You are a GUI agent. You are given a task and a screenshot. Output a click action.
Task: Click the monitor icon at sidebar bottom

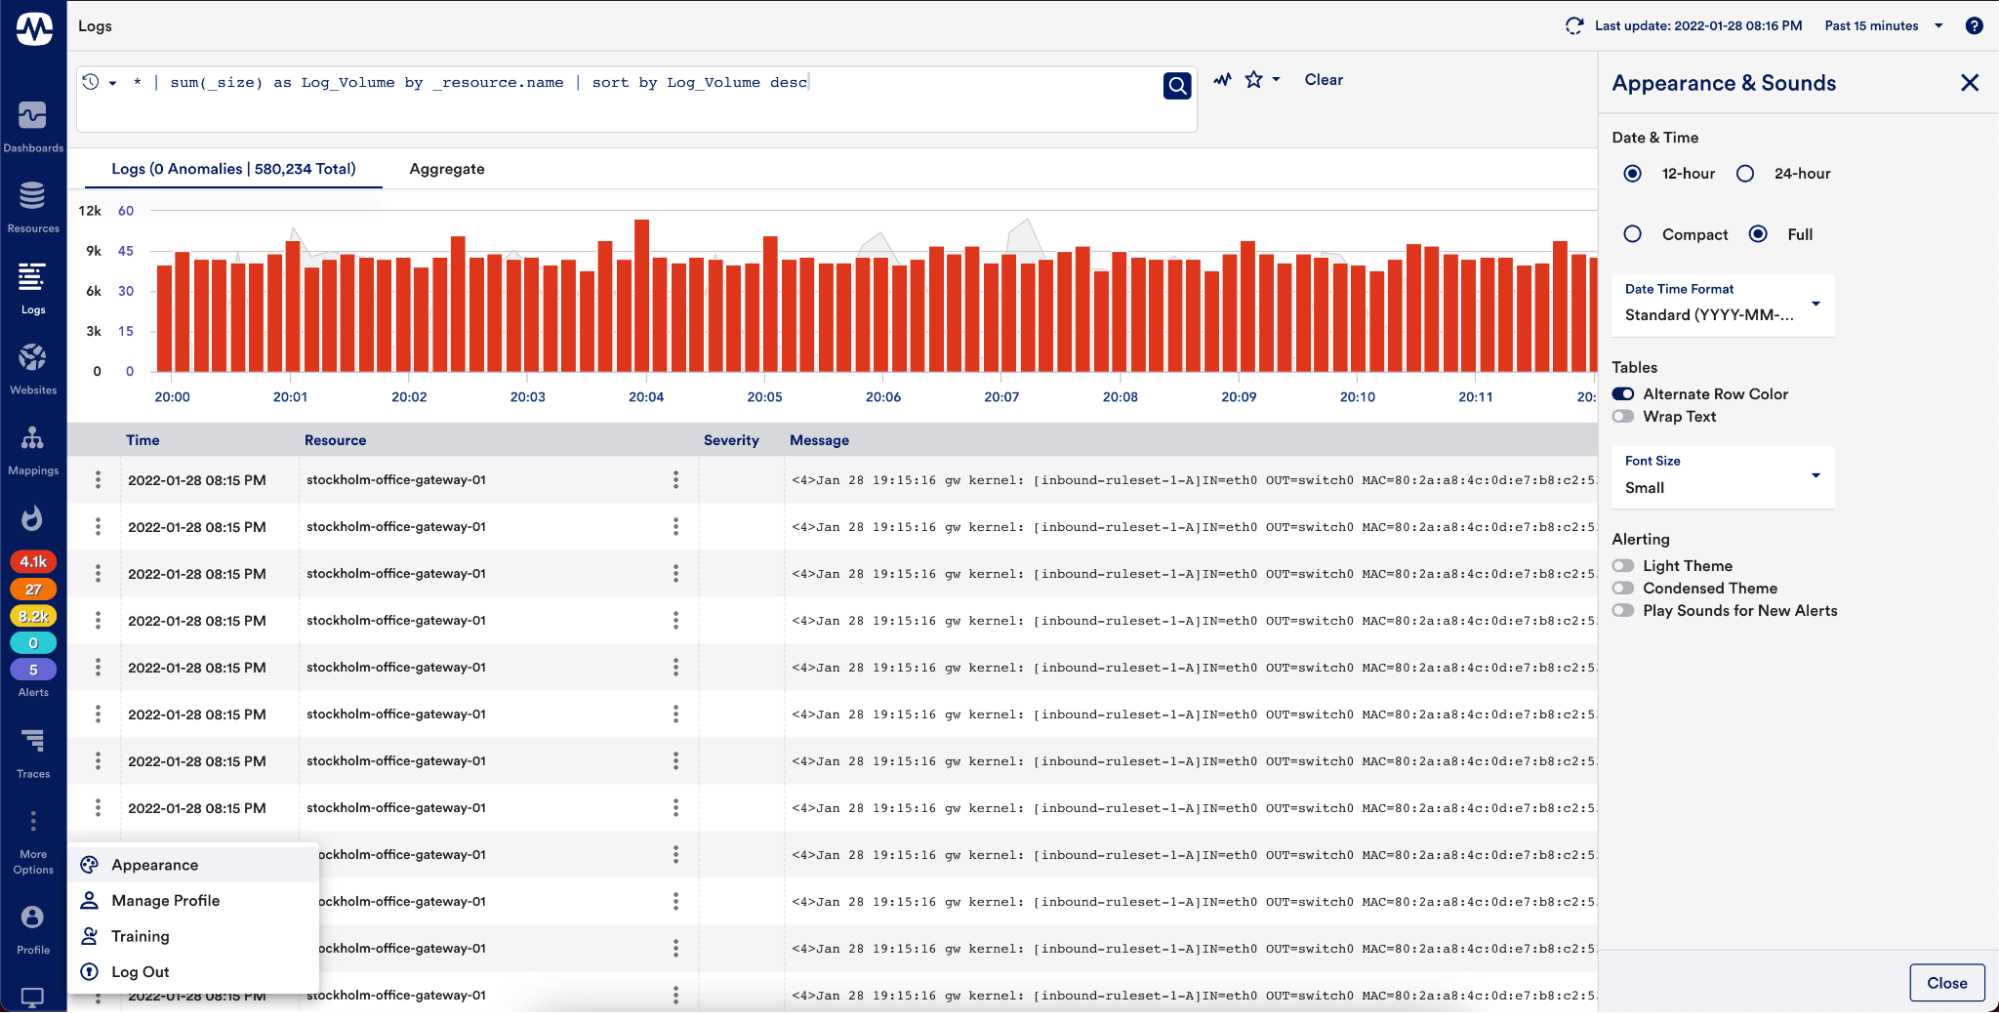33,997
